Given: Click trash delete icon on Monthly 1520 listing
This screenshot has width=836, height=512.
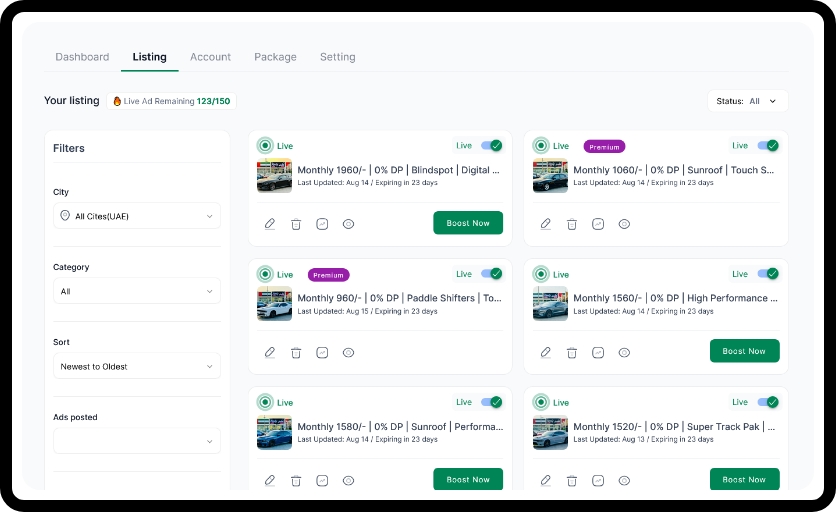Looking at the screenshot, I should 572,481.
